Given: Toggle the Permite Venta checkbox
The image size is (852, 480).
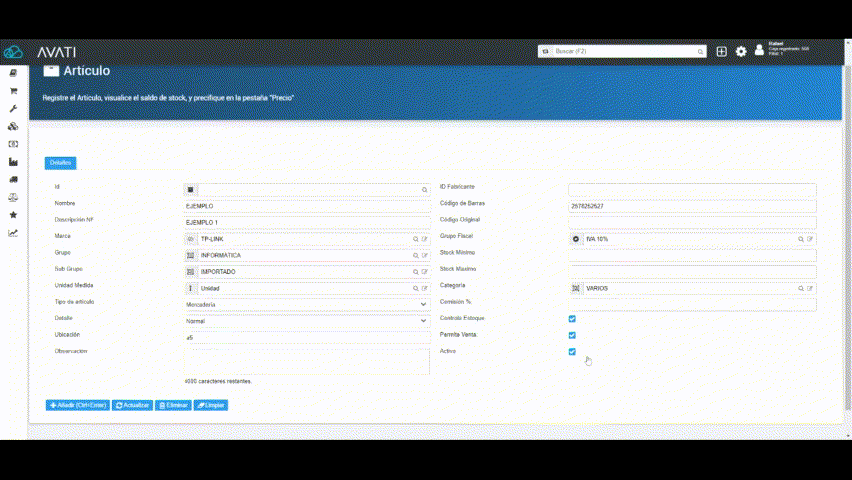Looking at the screenshot, I should click(572, 335).
